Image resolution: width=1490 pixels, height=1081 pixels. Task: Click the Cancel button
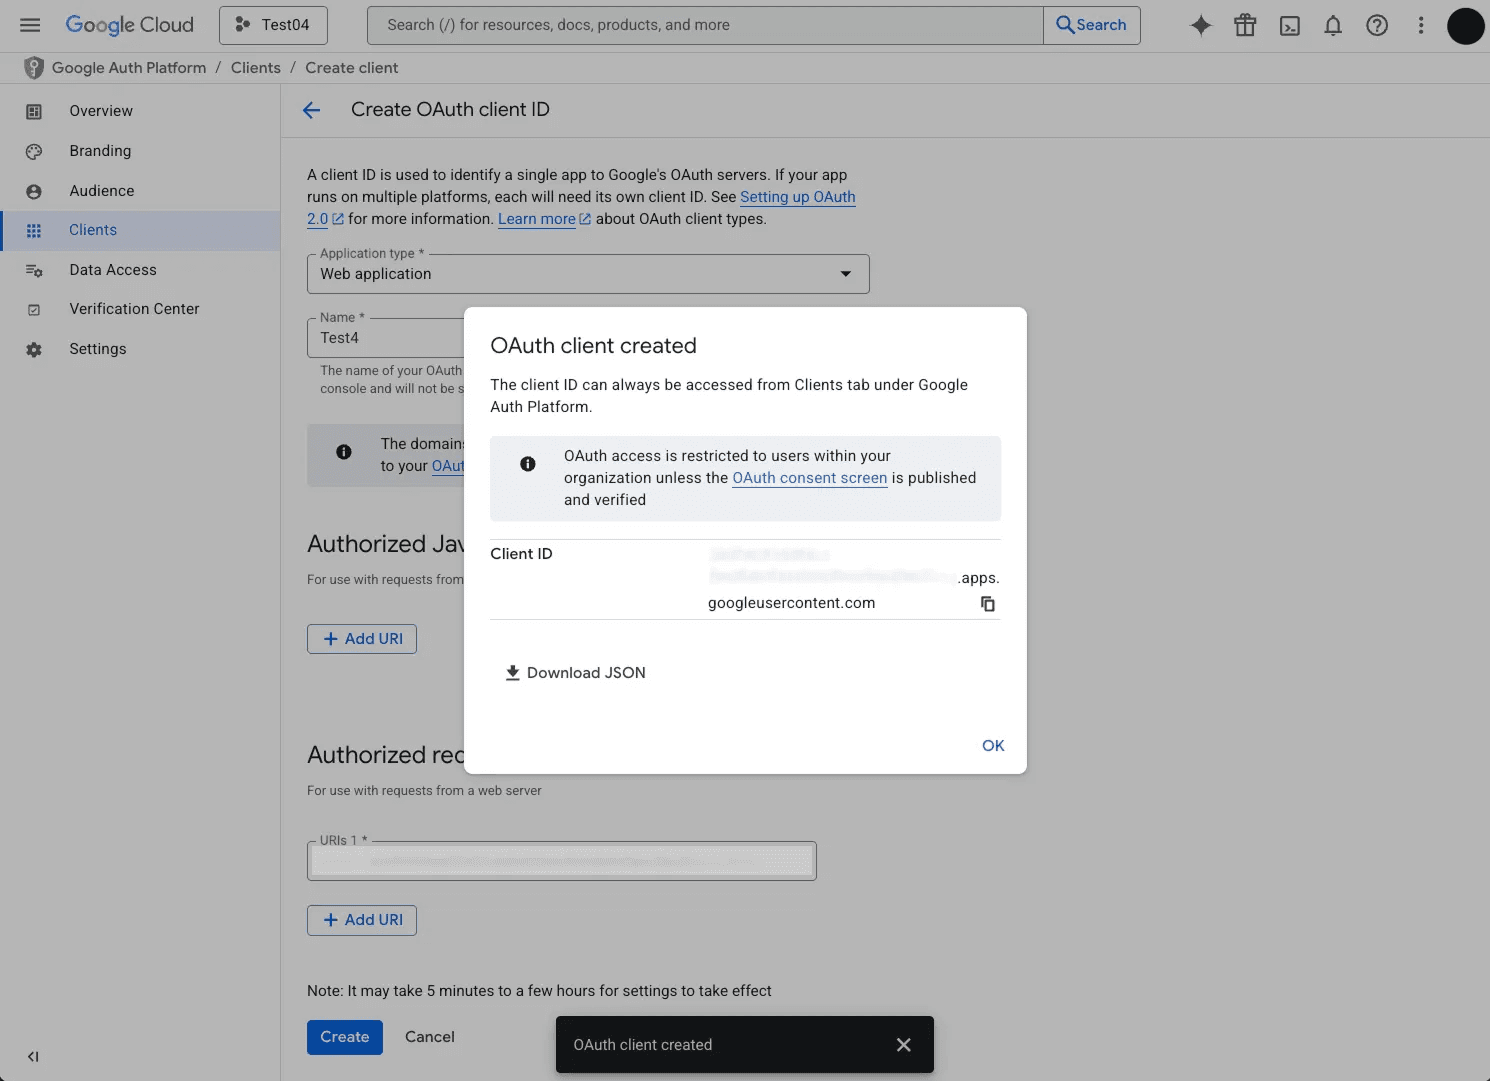coord(430,1037)
